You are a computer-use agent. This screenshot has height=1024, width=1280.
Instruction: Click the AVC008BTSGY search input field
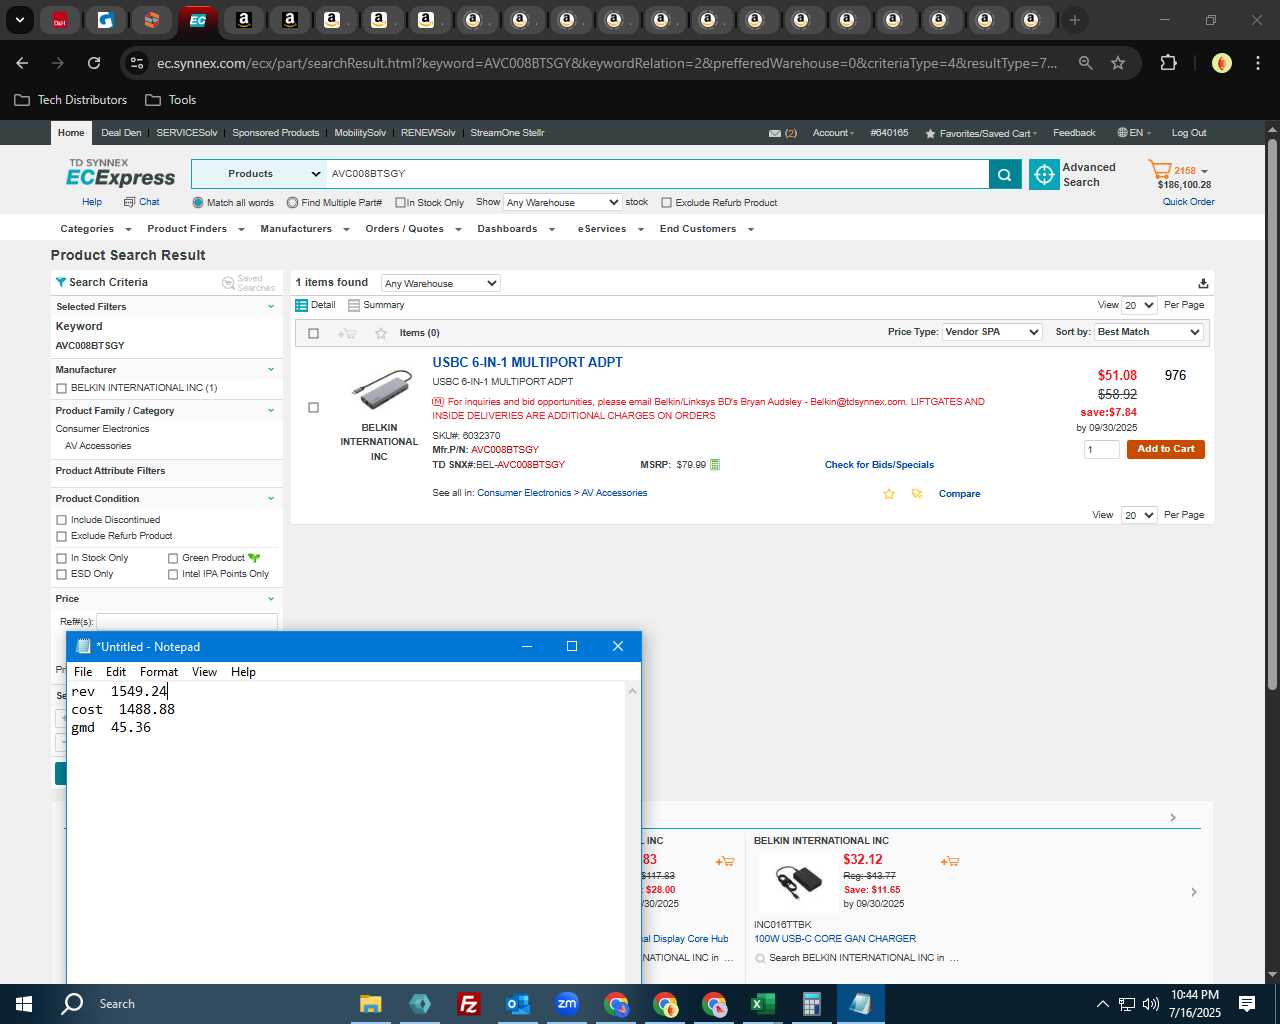click(x=657, y=174)
